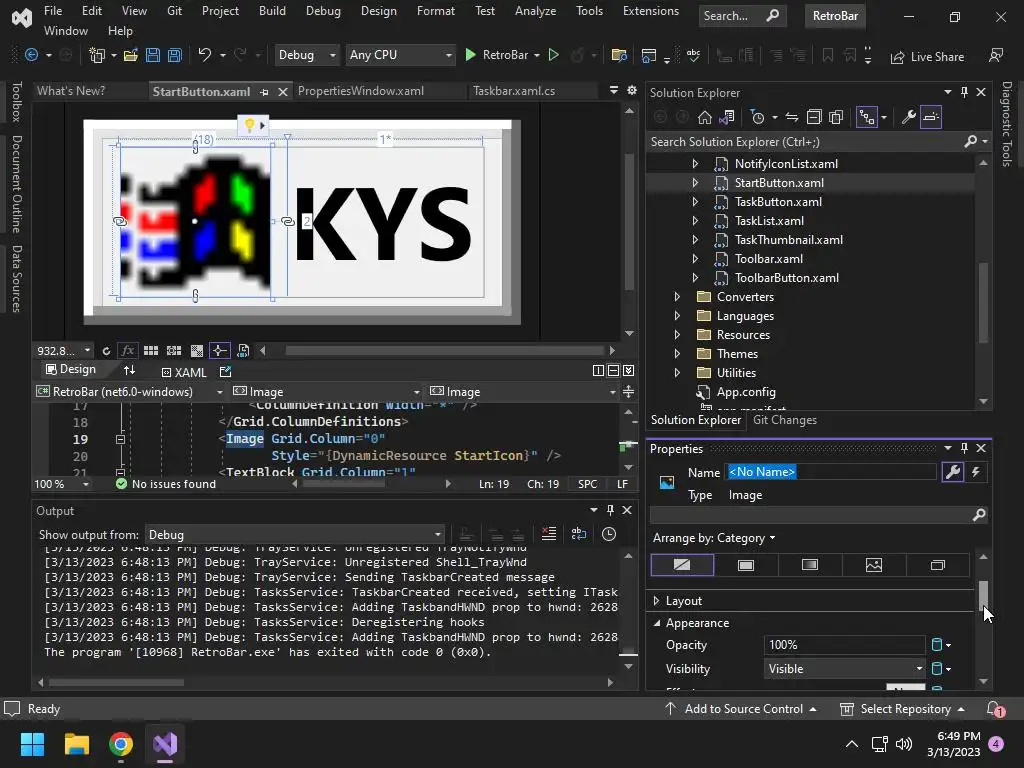Click the Save All toolbar icon

pos(175,56)
